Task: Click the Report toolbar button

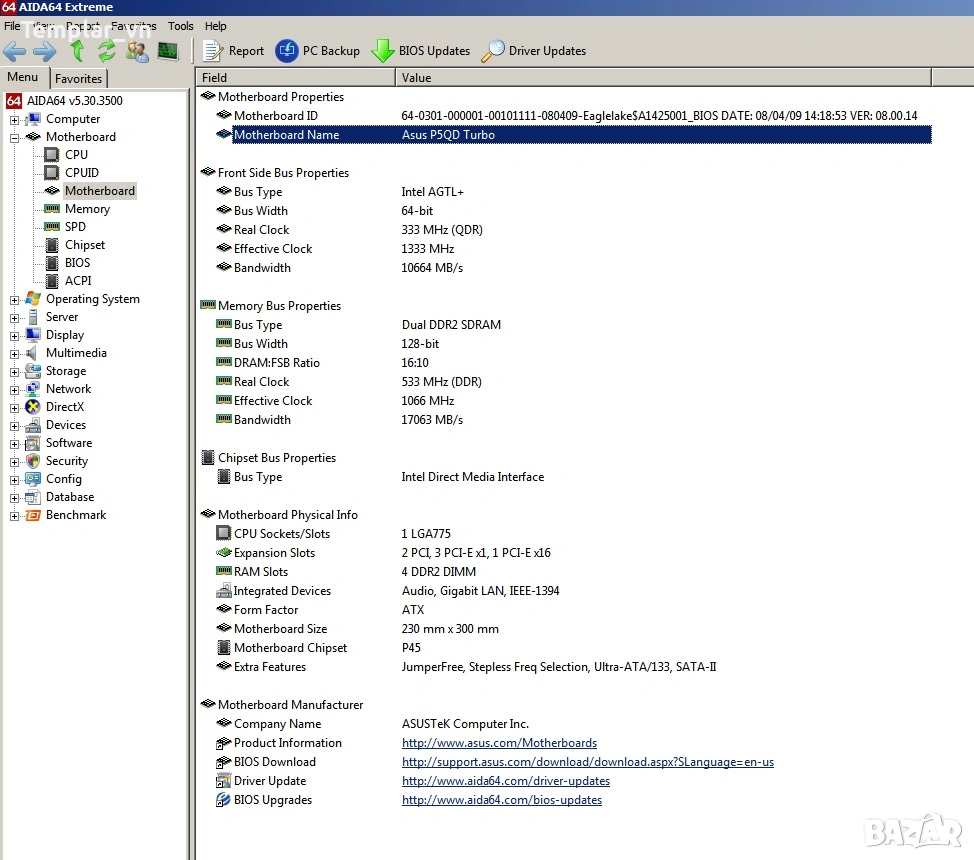Action: pos(234,51)
